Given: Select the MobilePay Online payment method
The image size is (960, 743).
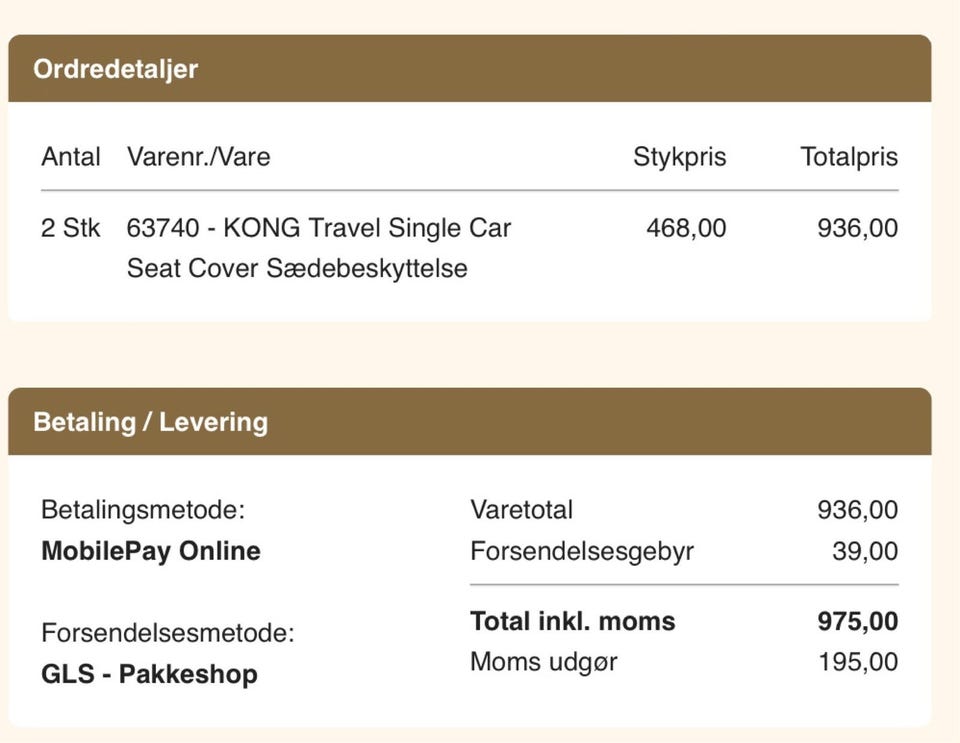Looking at the screenshot, I should coord(151,551).
